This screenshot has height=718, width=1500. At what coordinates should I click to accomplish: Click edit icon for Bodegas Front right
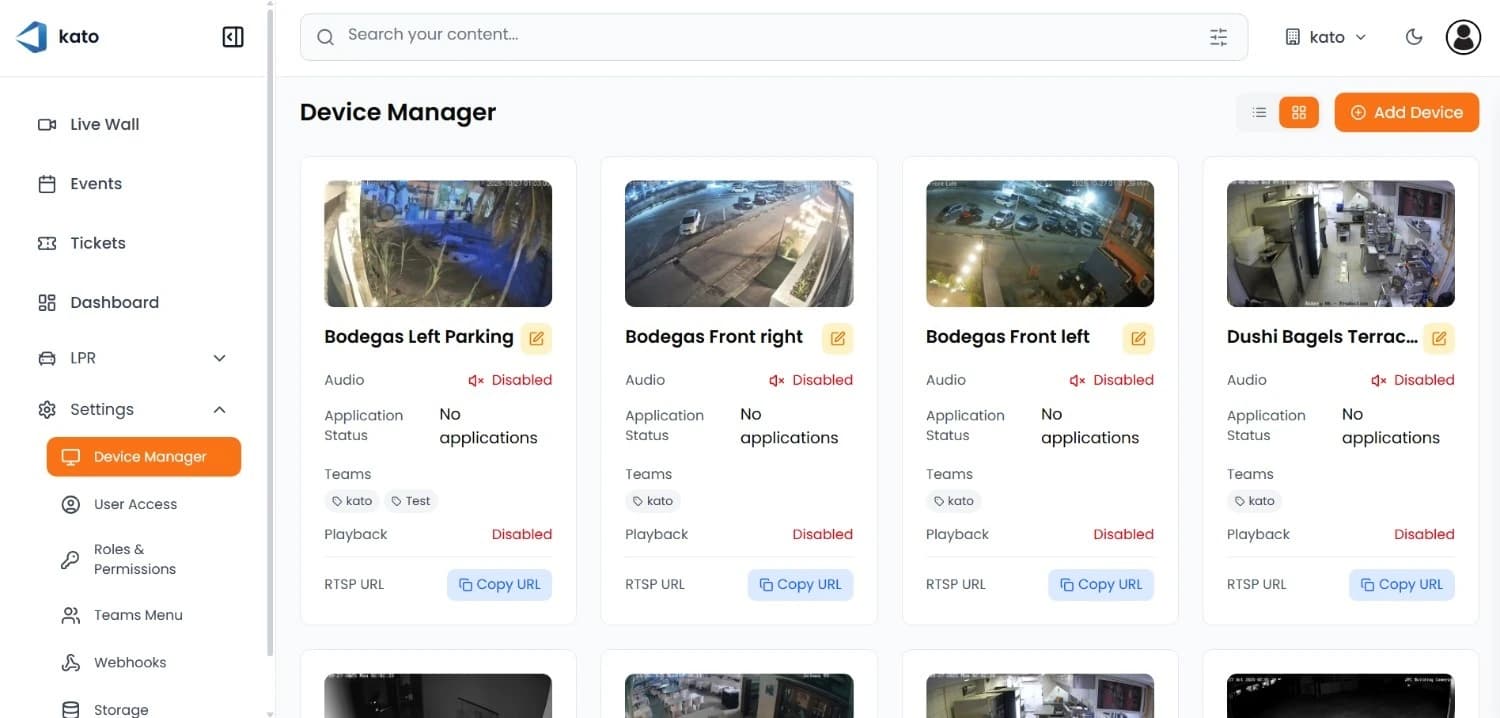[x=837, y=338]
